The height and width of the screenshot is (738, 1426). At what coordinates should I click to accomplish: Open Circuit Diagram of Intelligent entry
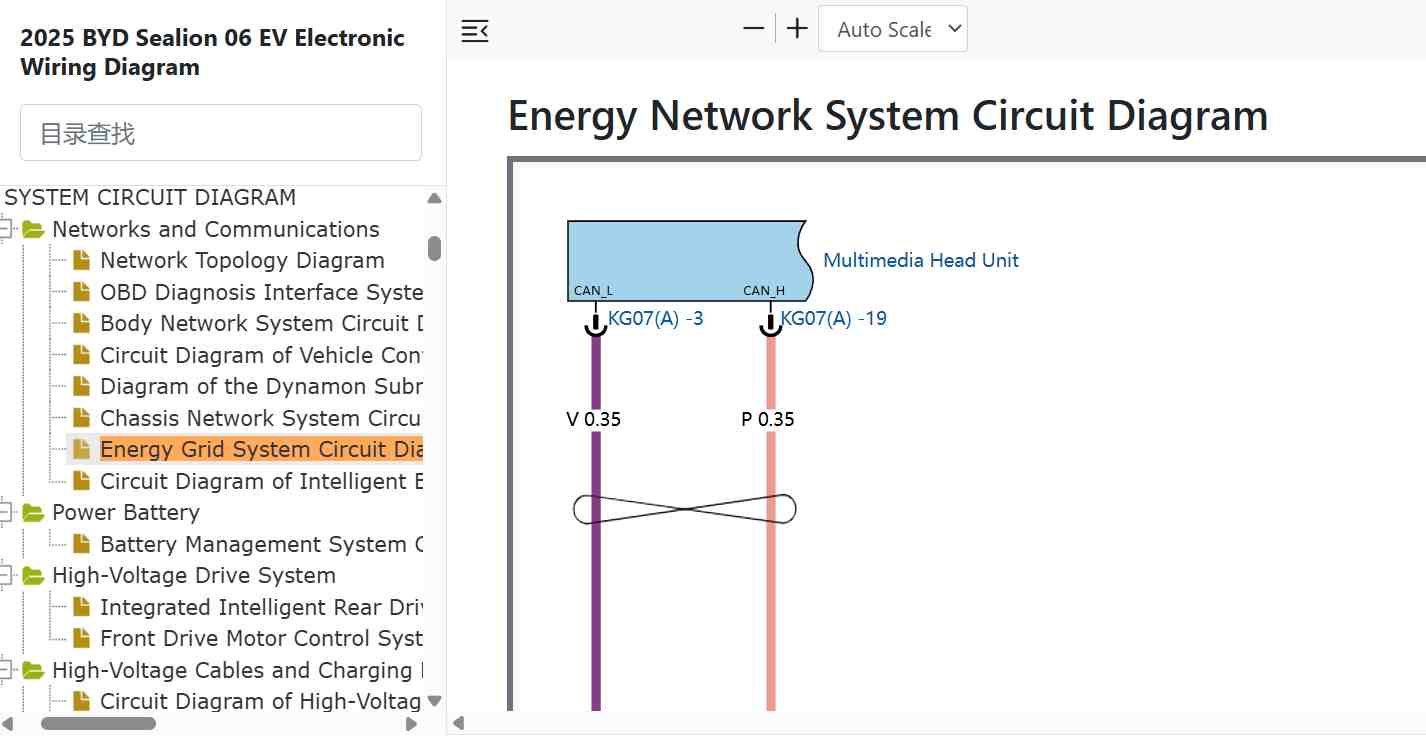(261, 481)
